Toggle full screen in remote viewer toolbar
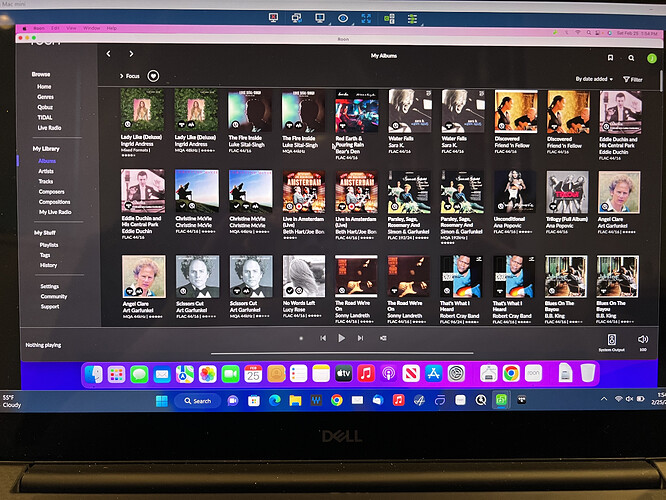The image size is (666, 500). tap(366, 18)
